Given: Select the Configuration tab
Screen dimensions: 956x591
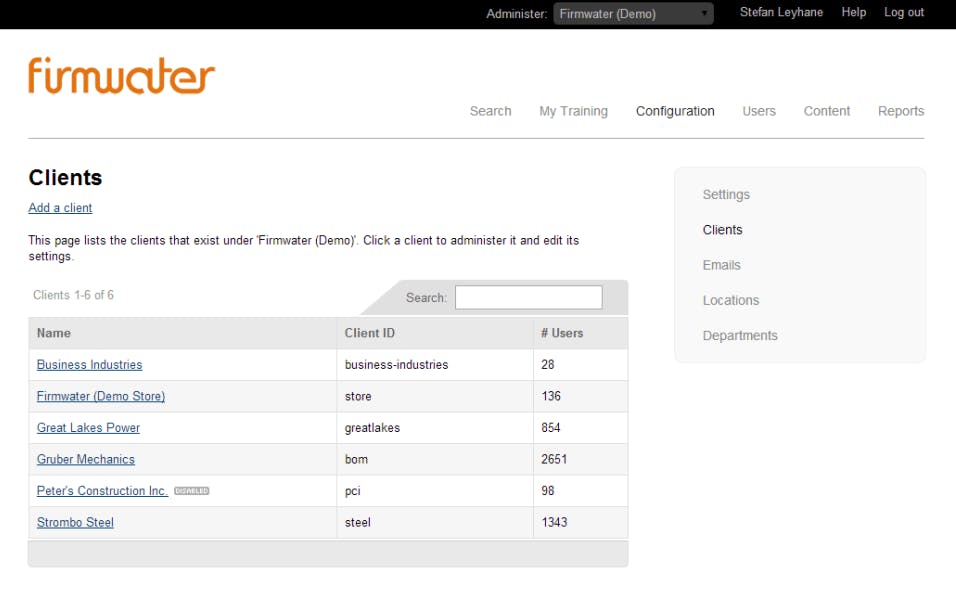Looking at the screenshot, I should point(675,111).
